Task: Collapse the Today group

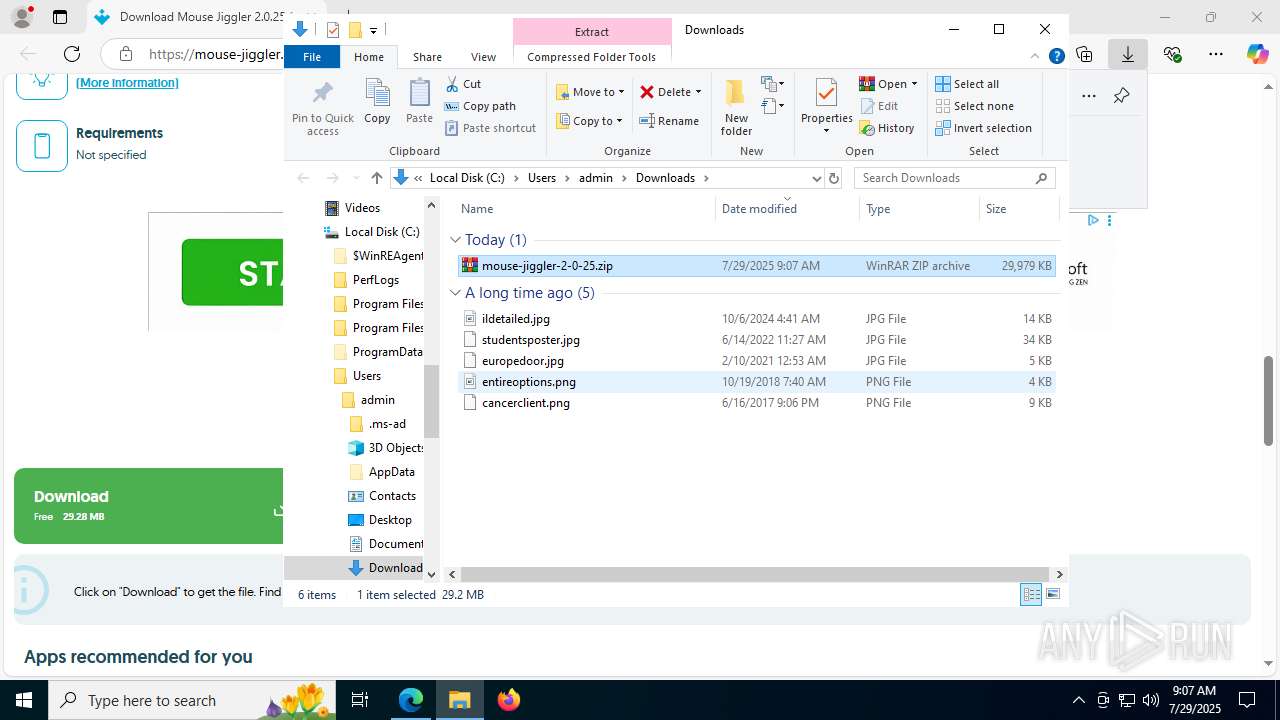Action: pos(455,240)
